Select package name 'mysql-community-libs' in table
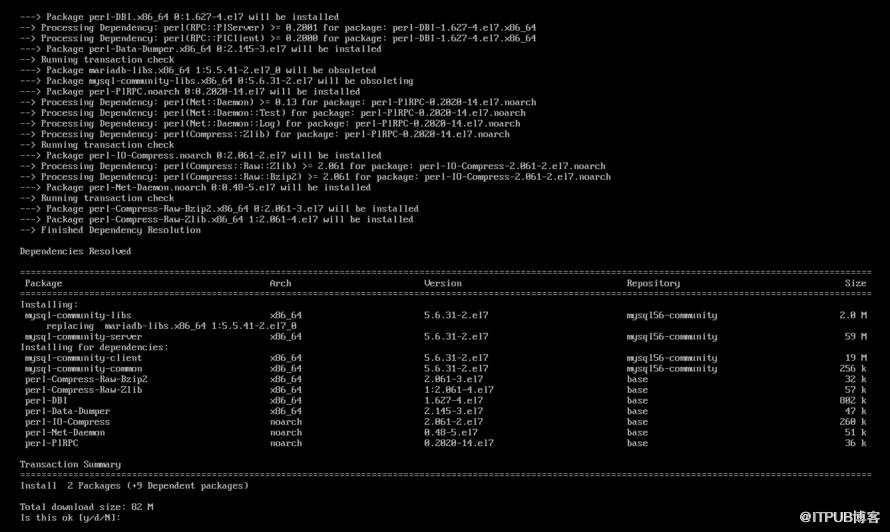Image resolution: width=890 pixels, height=532 pixels. click(78, 316)
